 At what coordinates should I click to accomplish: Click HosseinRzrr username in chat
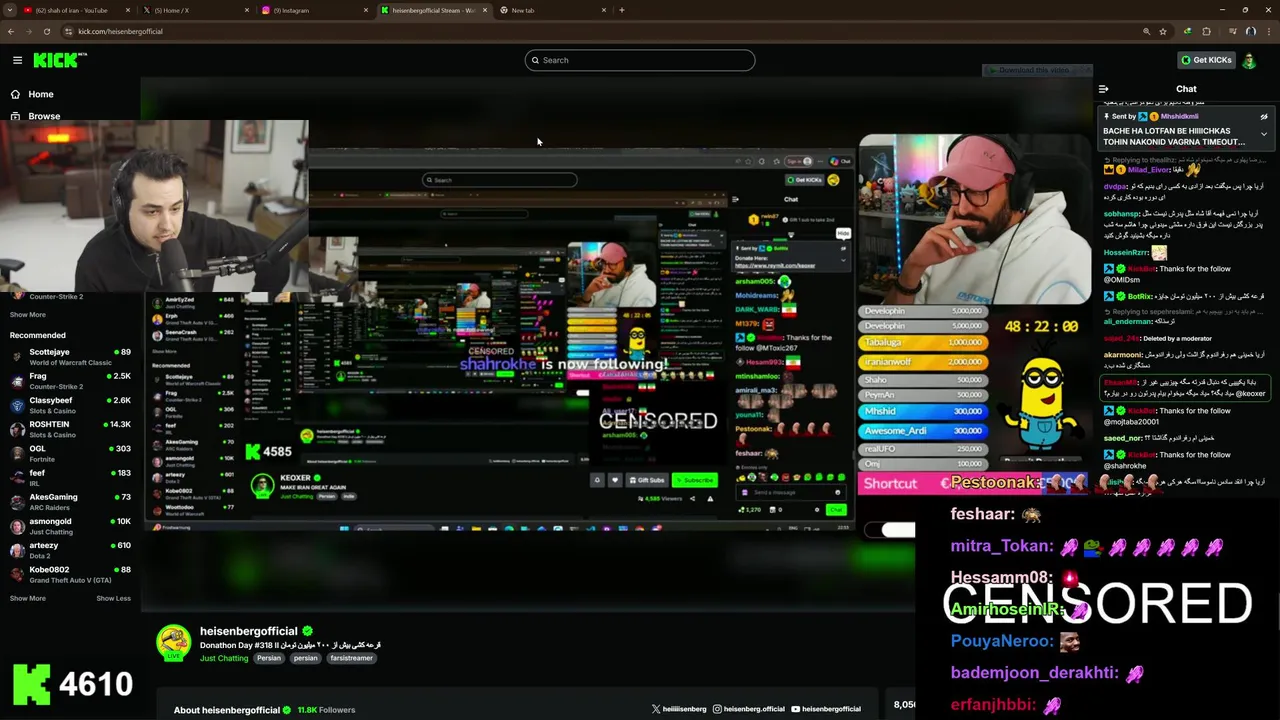pos(1126,253)
